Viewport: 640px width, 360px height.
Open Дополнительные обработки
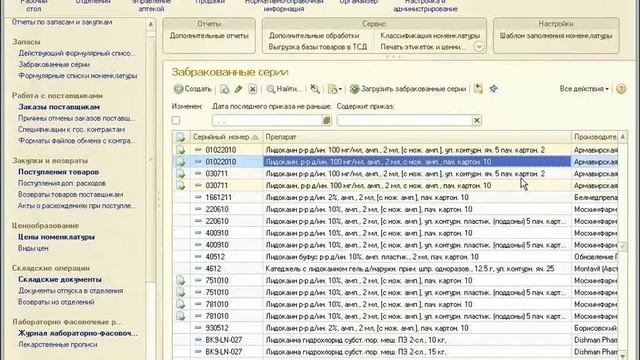coord(314,36)
